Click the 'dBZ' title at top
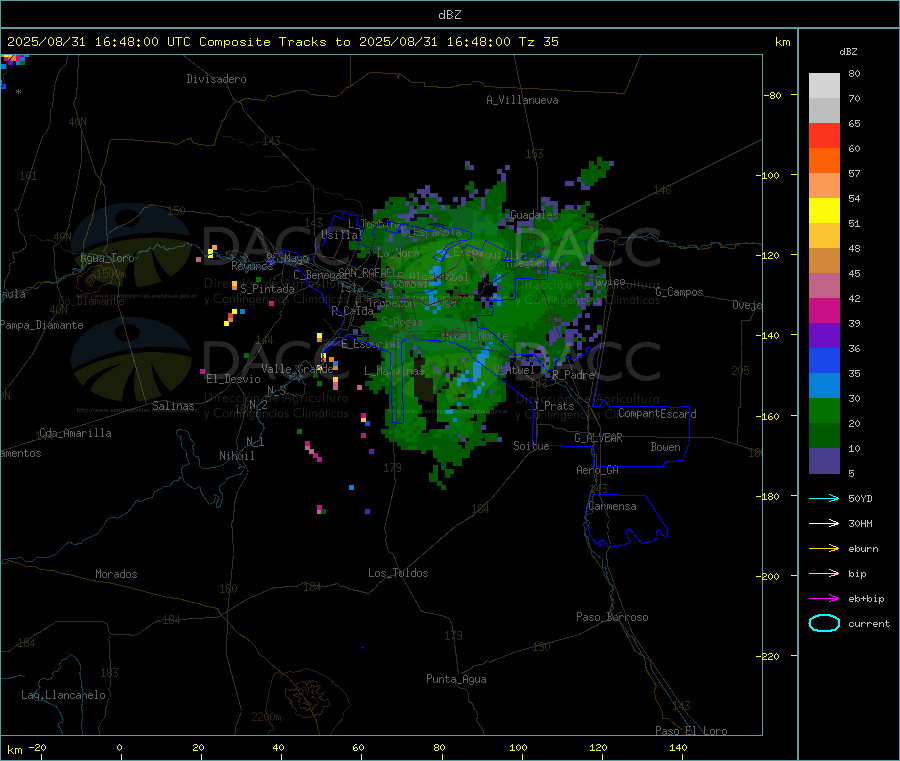This screenshot has width=900, height=761. [449, 15]
